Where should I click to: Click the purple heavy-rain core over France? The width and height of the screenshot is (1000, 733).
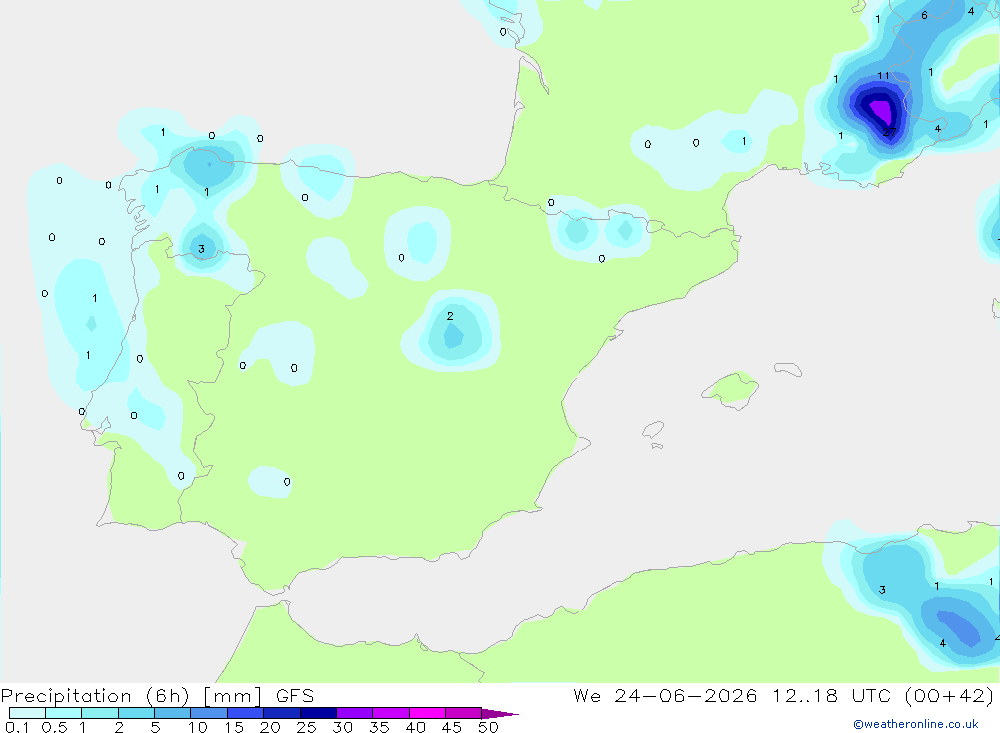point(881,111)
